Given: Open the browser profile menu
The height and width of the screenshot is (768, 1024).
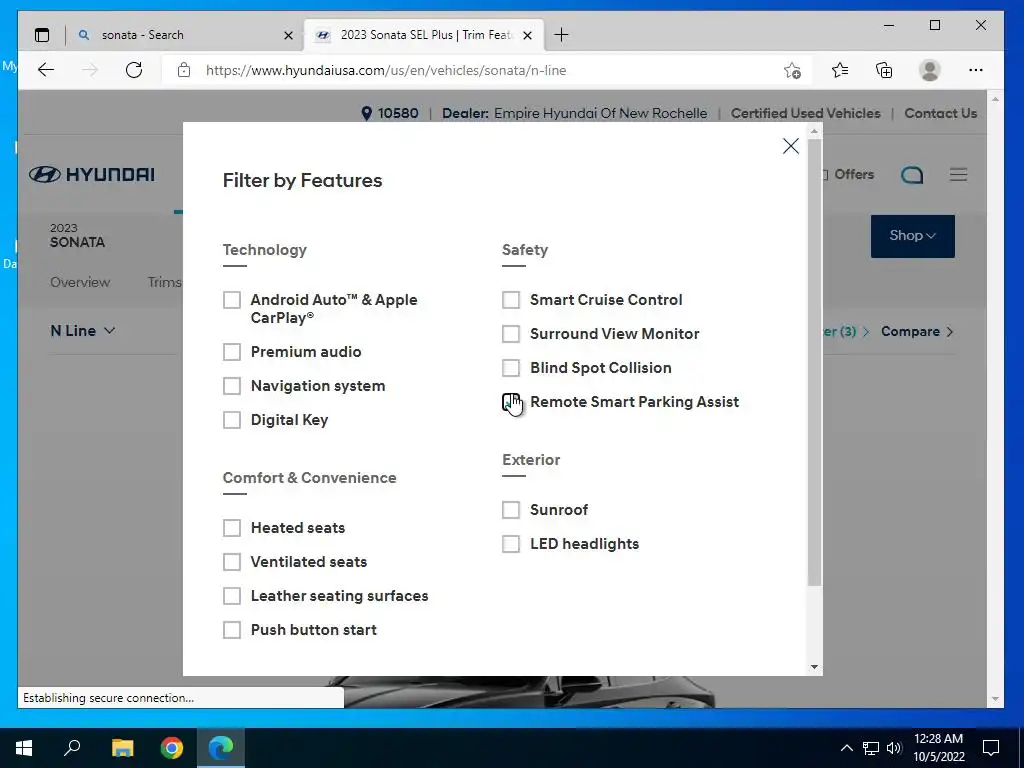Looking at the screenshot, I should coord(929,70).
